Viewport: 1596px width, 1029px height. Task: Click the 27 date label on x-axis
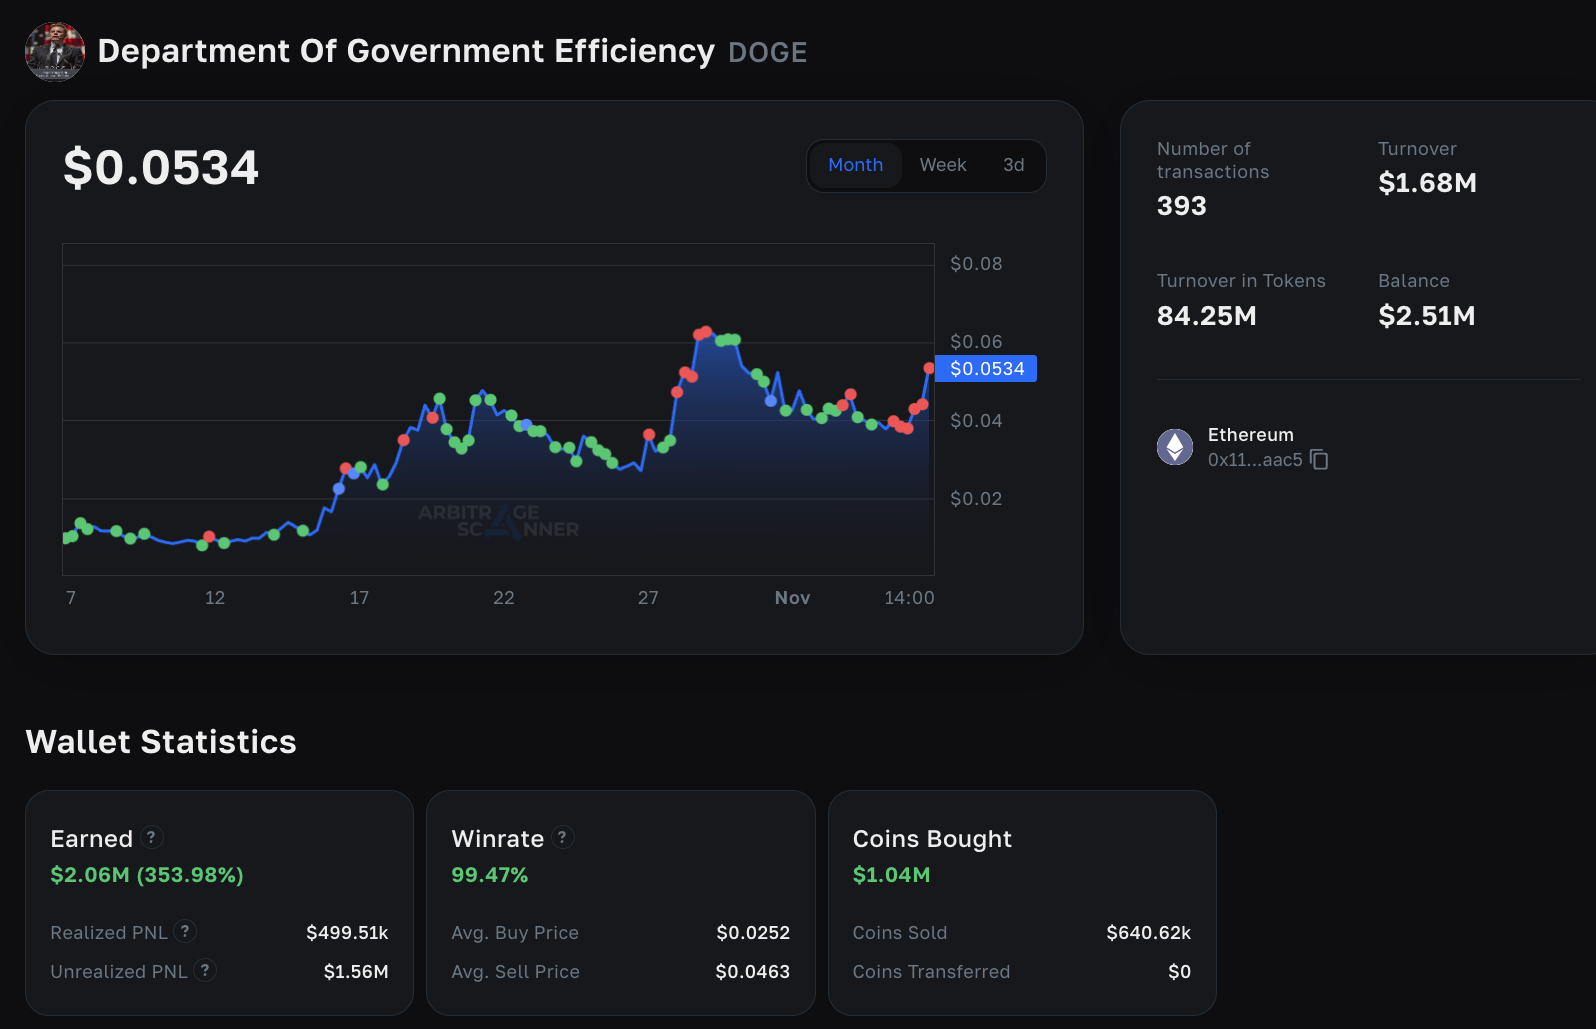point(648,598)
